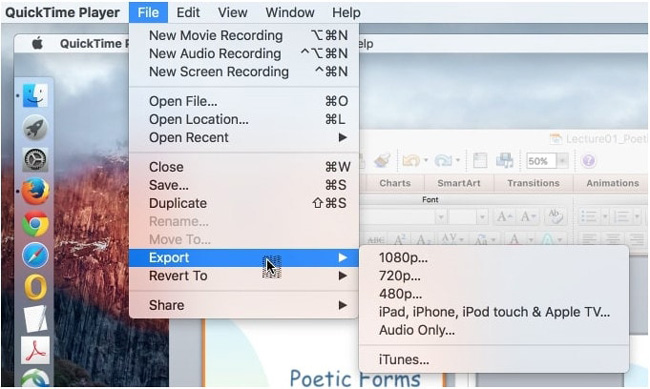The height and width of the screenshot is (389, 650).
Task: Click the Apple logo menu
Action: (x=37, y=43)
